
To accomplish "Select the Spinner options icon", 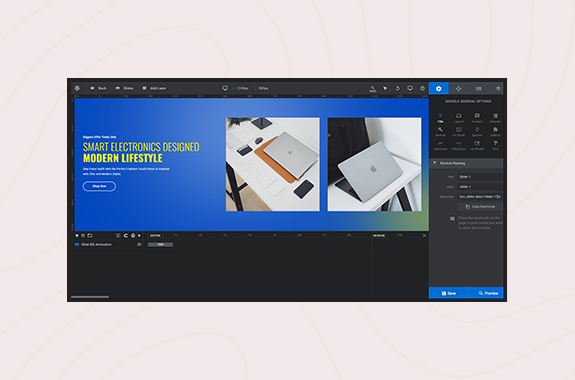I will (477, 131).
